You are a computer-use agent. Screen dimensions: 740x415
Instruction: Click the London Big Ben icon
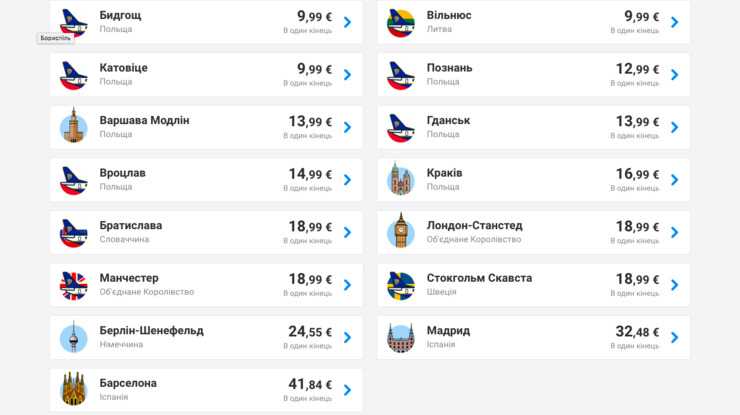click(401, 232)
